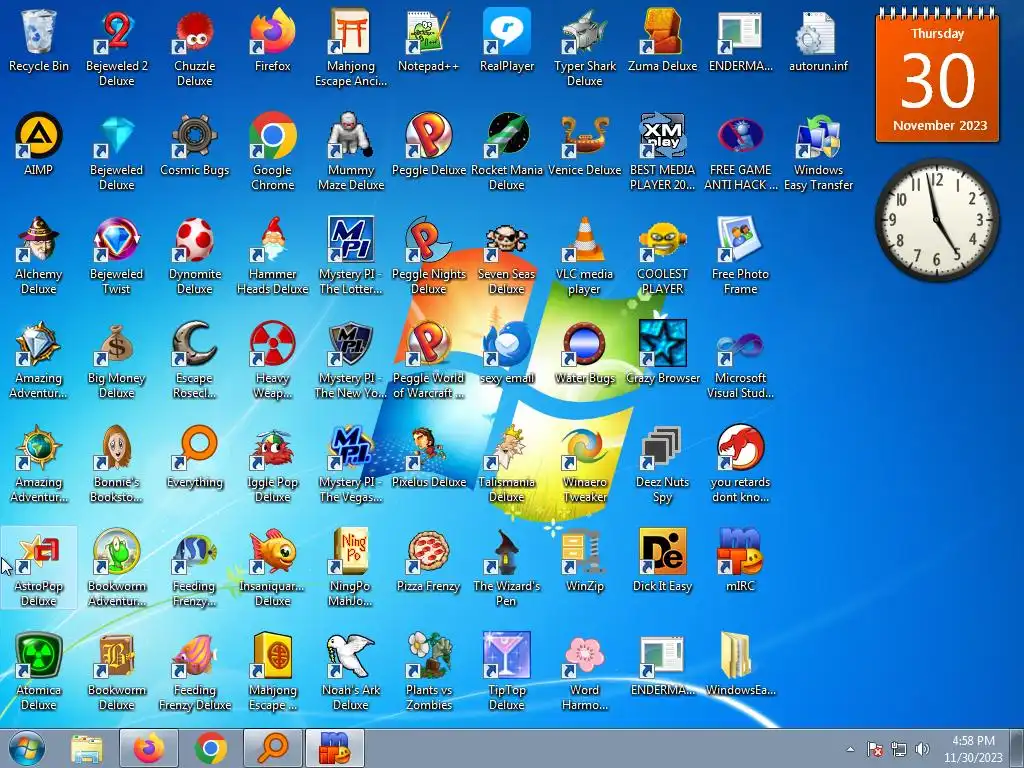Screen dimensions: 1024x768
Task: Open the network tray icon
Action: coord(899,749)
